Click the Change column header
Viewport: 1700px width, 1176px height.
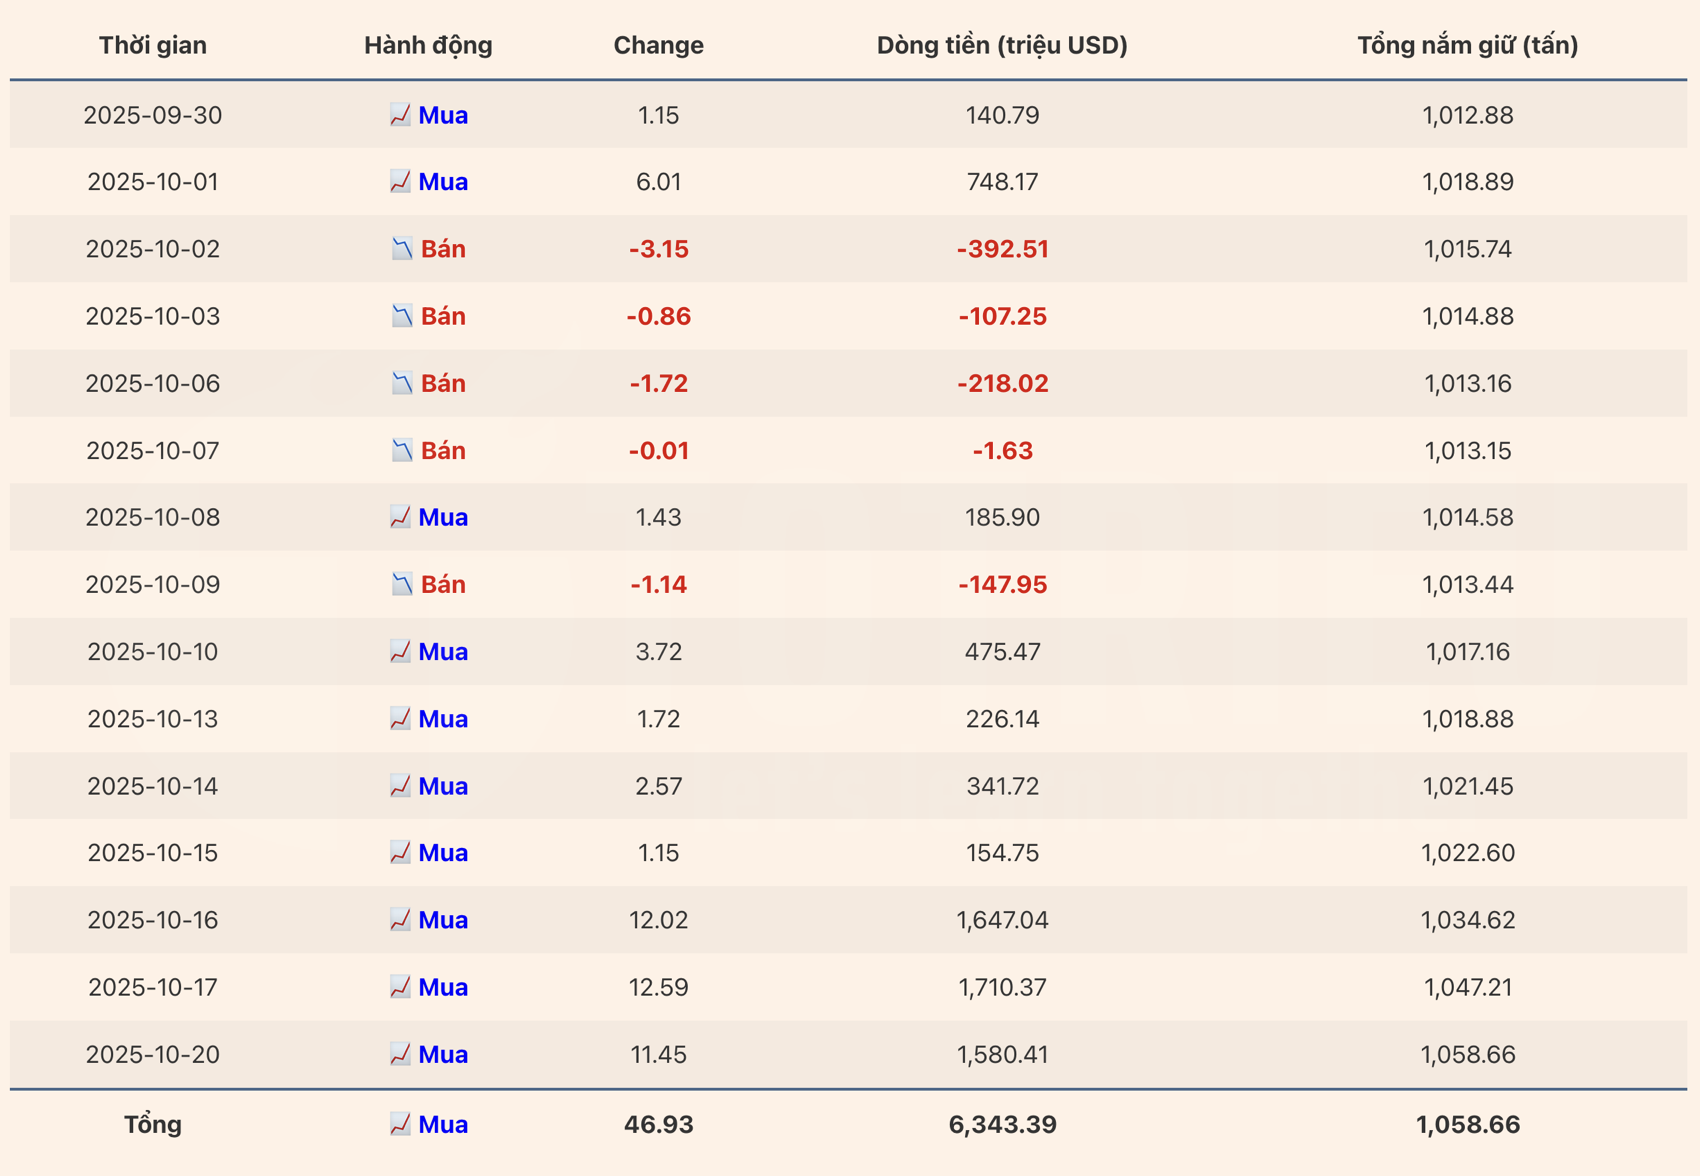(x=658, y=45)
